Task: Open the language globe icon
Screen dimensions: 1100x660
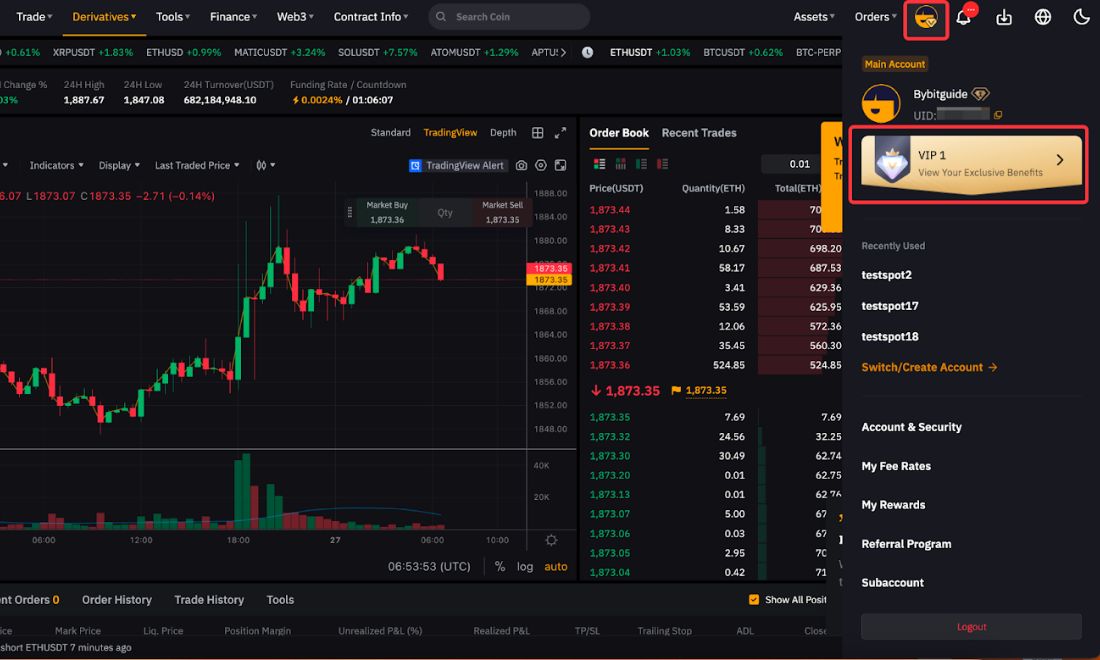Action: coord(1042,17)
